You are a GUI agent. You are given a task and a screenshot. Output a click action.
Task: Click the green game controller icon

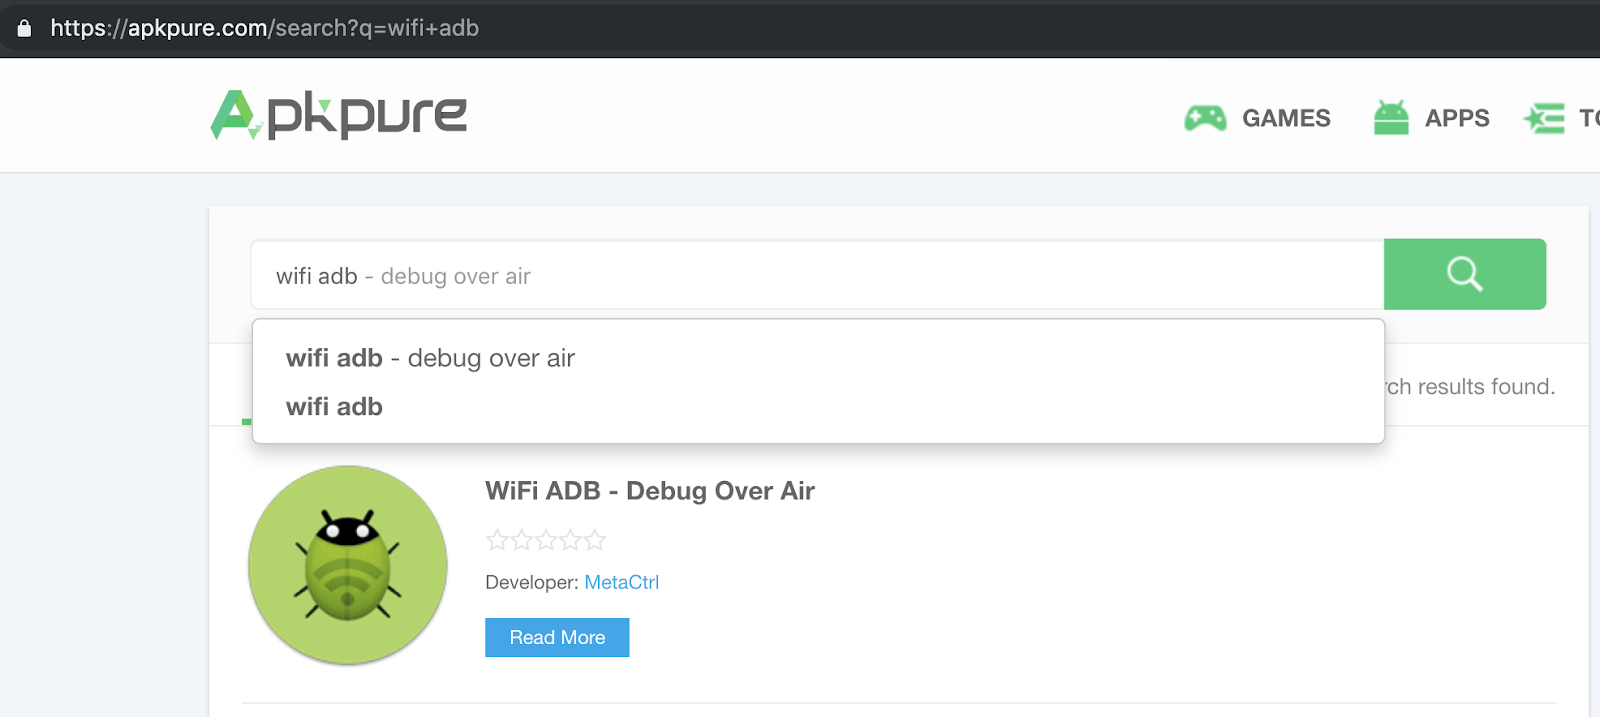[1205, 118]
